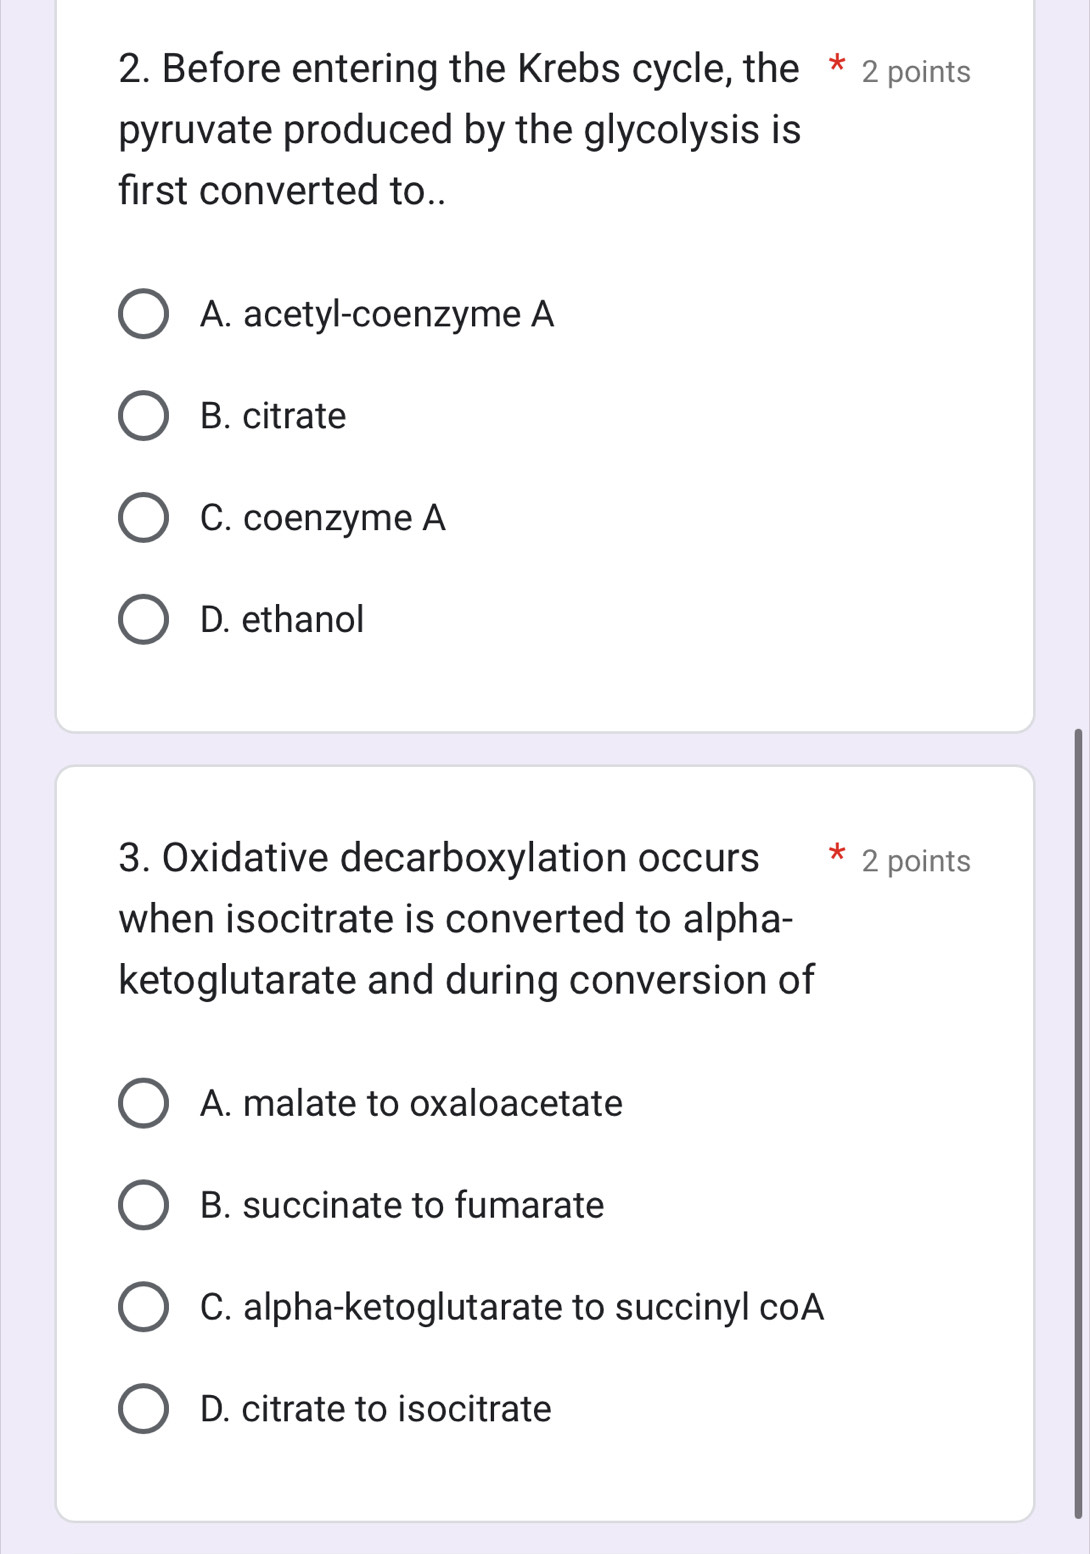Choose C. alpha-ketoglutarate to succinyl coA

143,1308
